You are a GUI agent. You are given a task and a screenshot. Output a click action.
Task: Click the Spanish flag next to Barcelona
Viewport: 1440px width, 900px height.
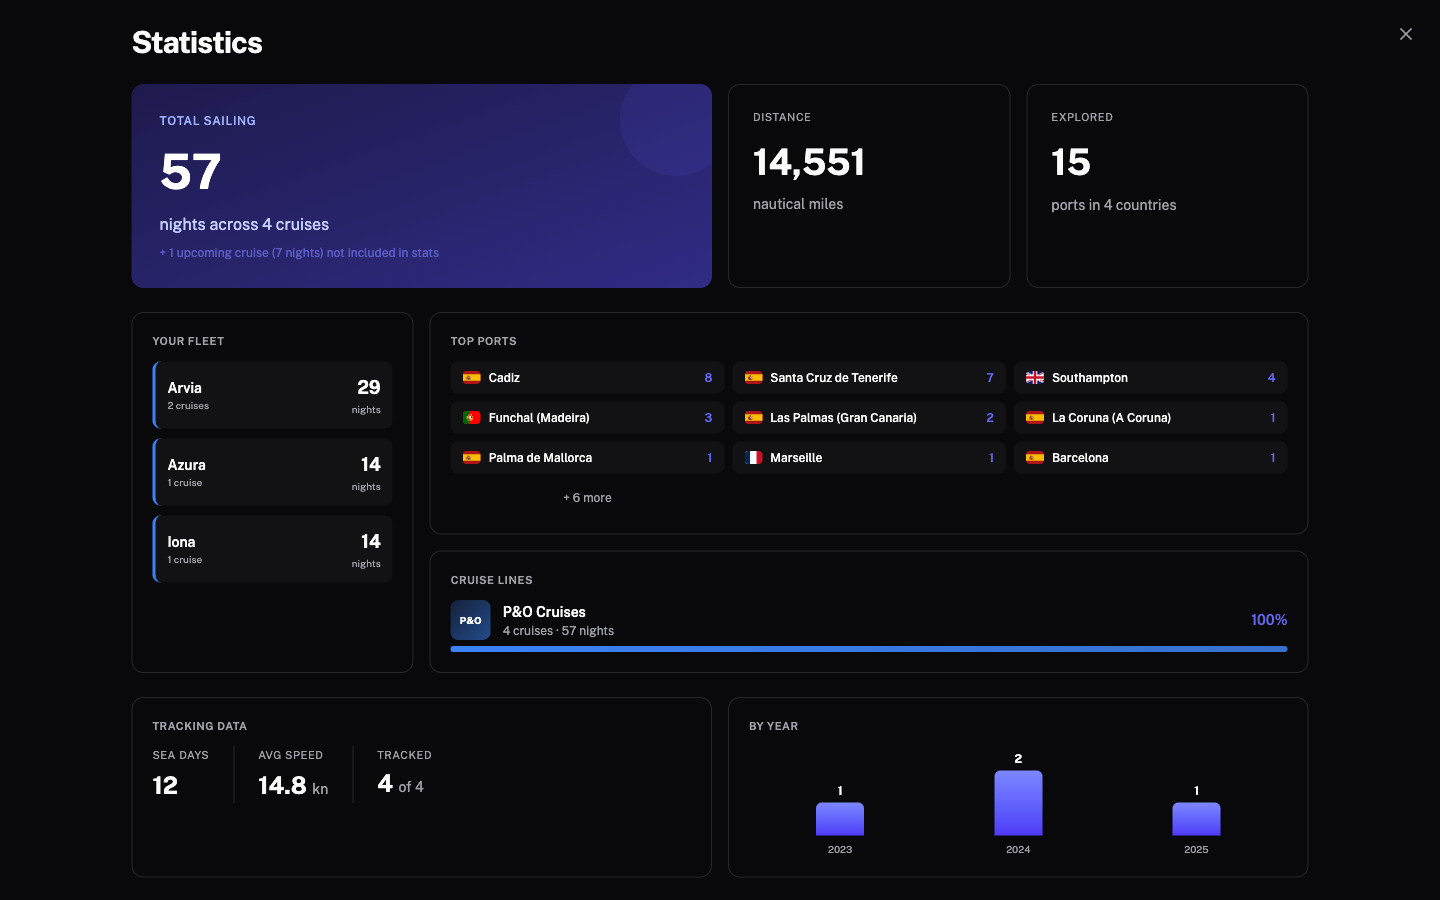click(x=1035, y=458)
